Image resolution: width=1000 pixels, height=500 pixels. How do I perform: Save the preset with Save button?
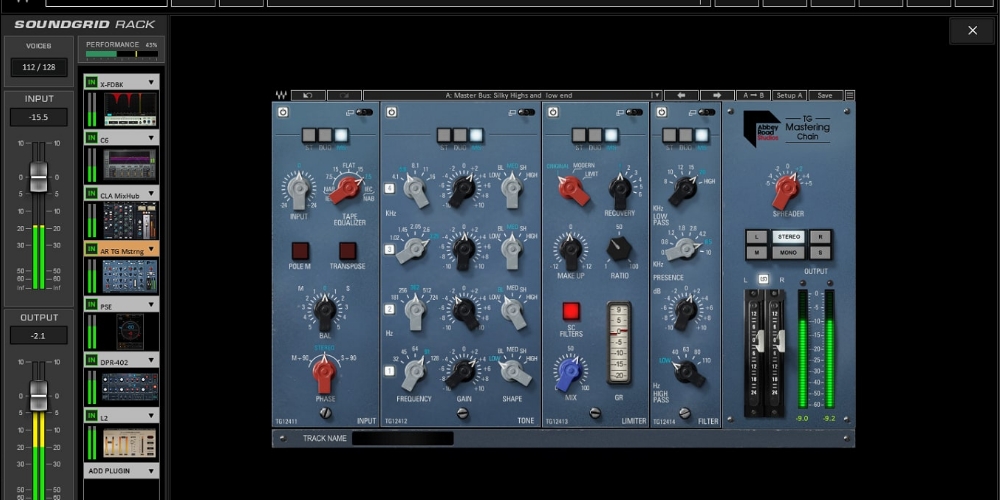pos(825,96)
